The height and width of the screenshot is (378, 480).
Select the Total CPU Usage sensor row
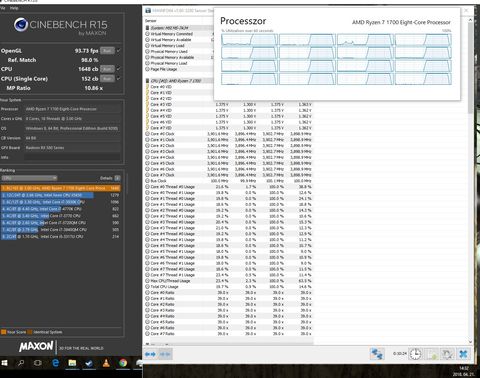229,287
